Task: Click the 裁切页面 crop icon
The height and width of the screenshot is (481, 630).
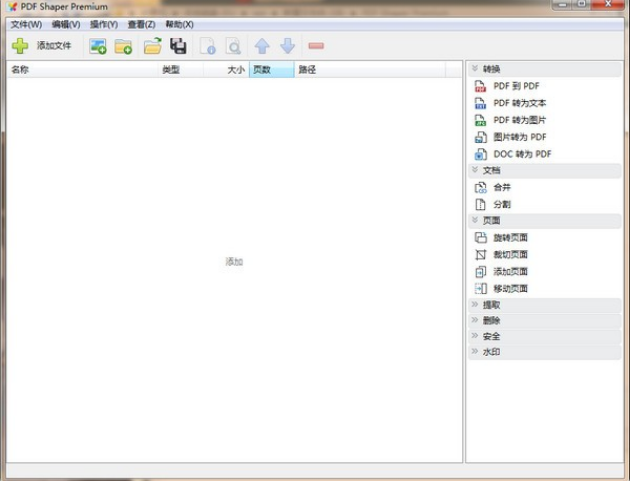Action: click(481, 254)
